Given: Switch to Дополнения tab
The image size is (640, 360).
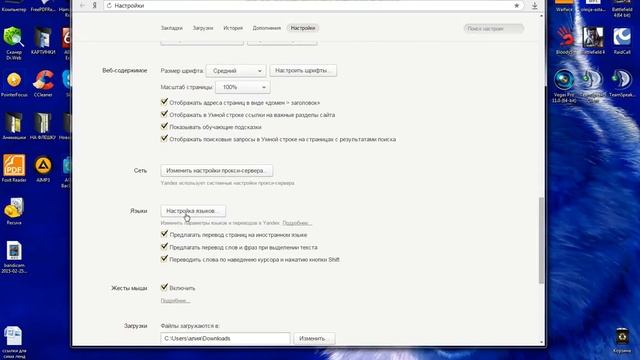Looking at the screenshot, I should pos(267,28).
